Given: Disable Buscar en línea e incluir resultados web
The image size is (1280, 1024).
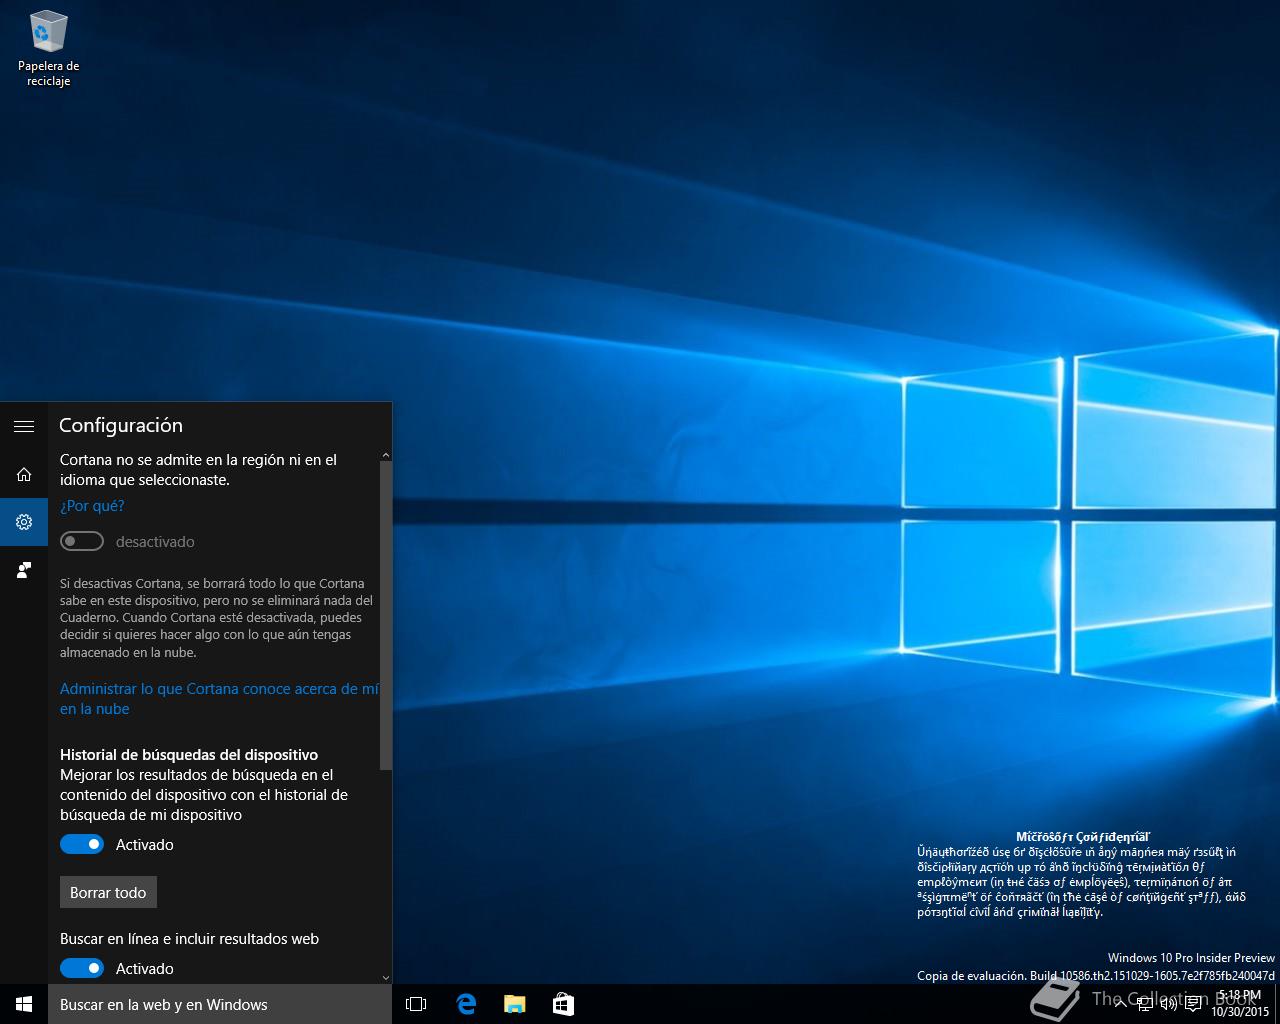Looking at the screenshot, I should coord(82,968).
